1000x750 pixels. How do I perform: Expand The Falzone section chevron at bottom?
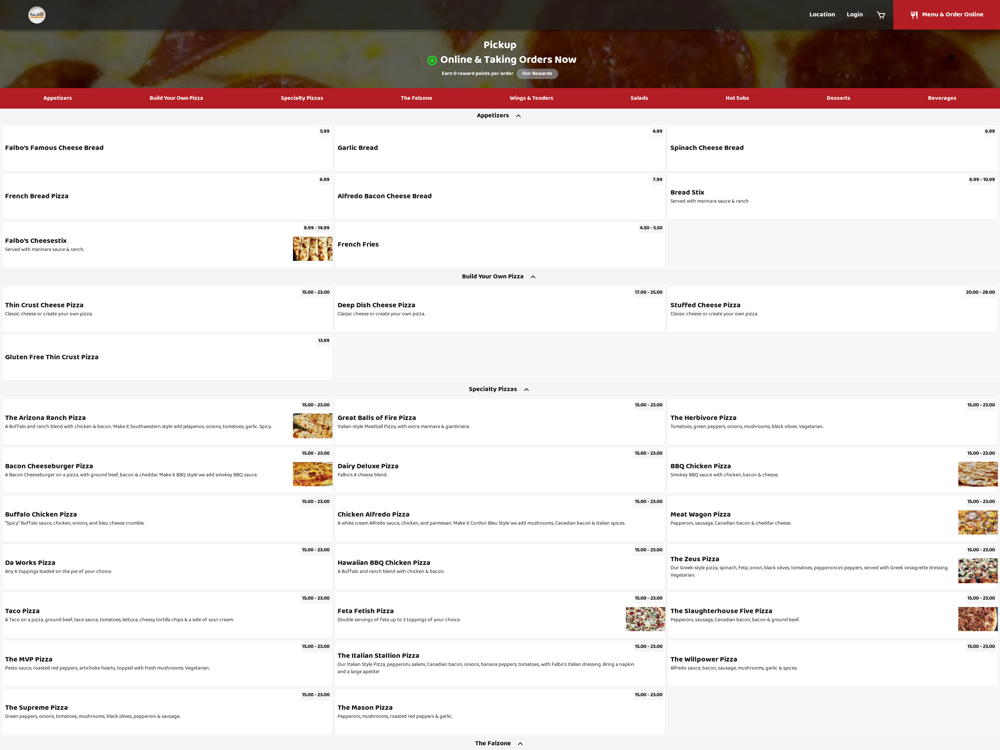point(520,744)
